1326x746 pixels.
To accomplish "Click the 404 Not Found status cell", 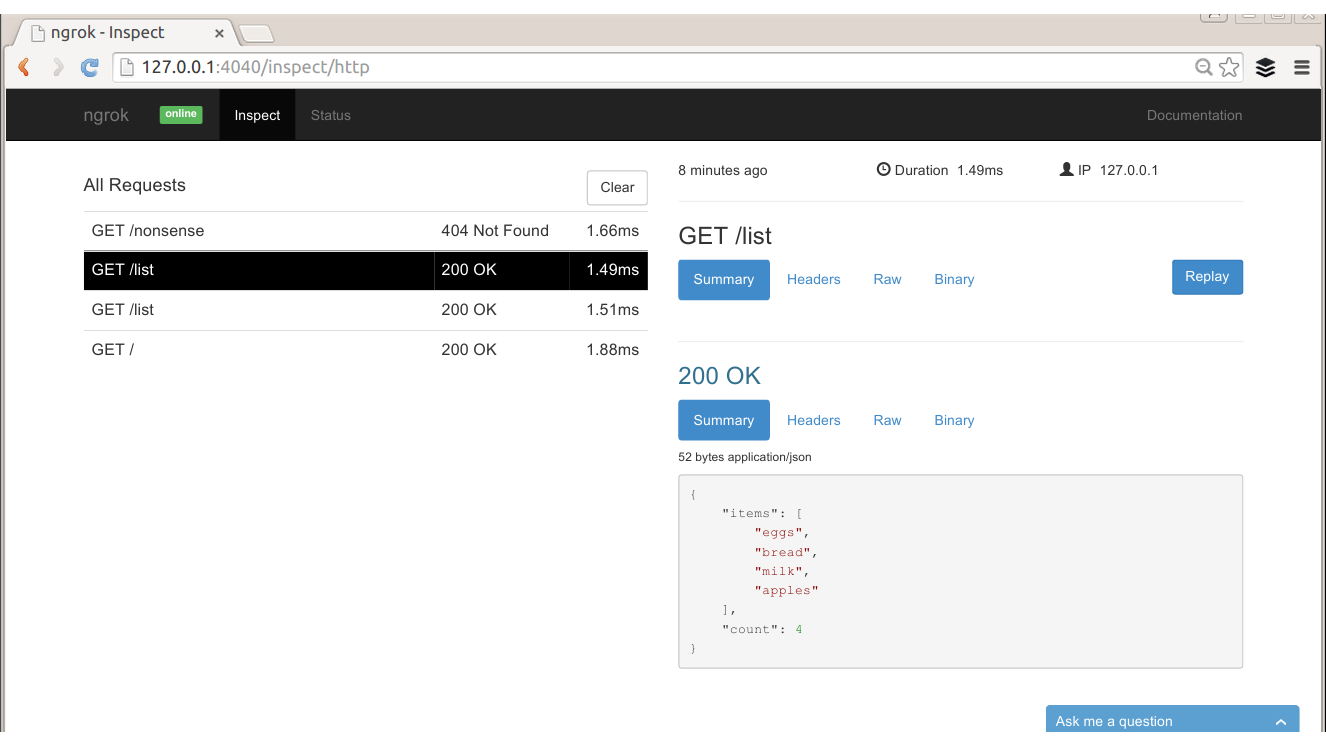I will click(x=495, y=231).
